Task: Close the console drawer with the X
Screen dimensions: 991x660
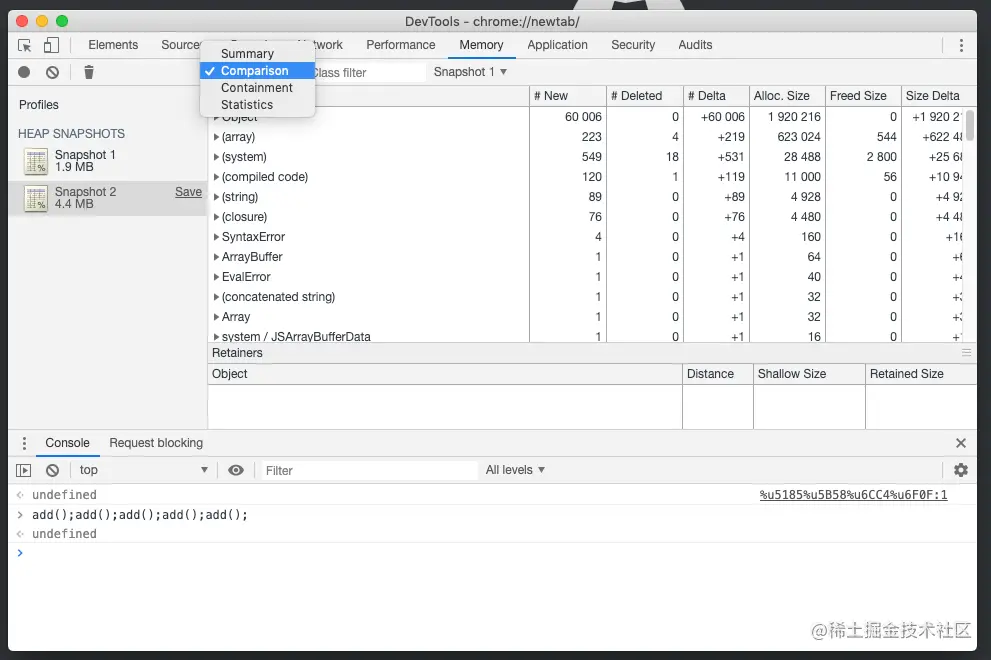Action: 961,443
